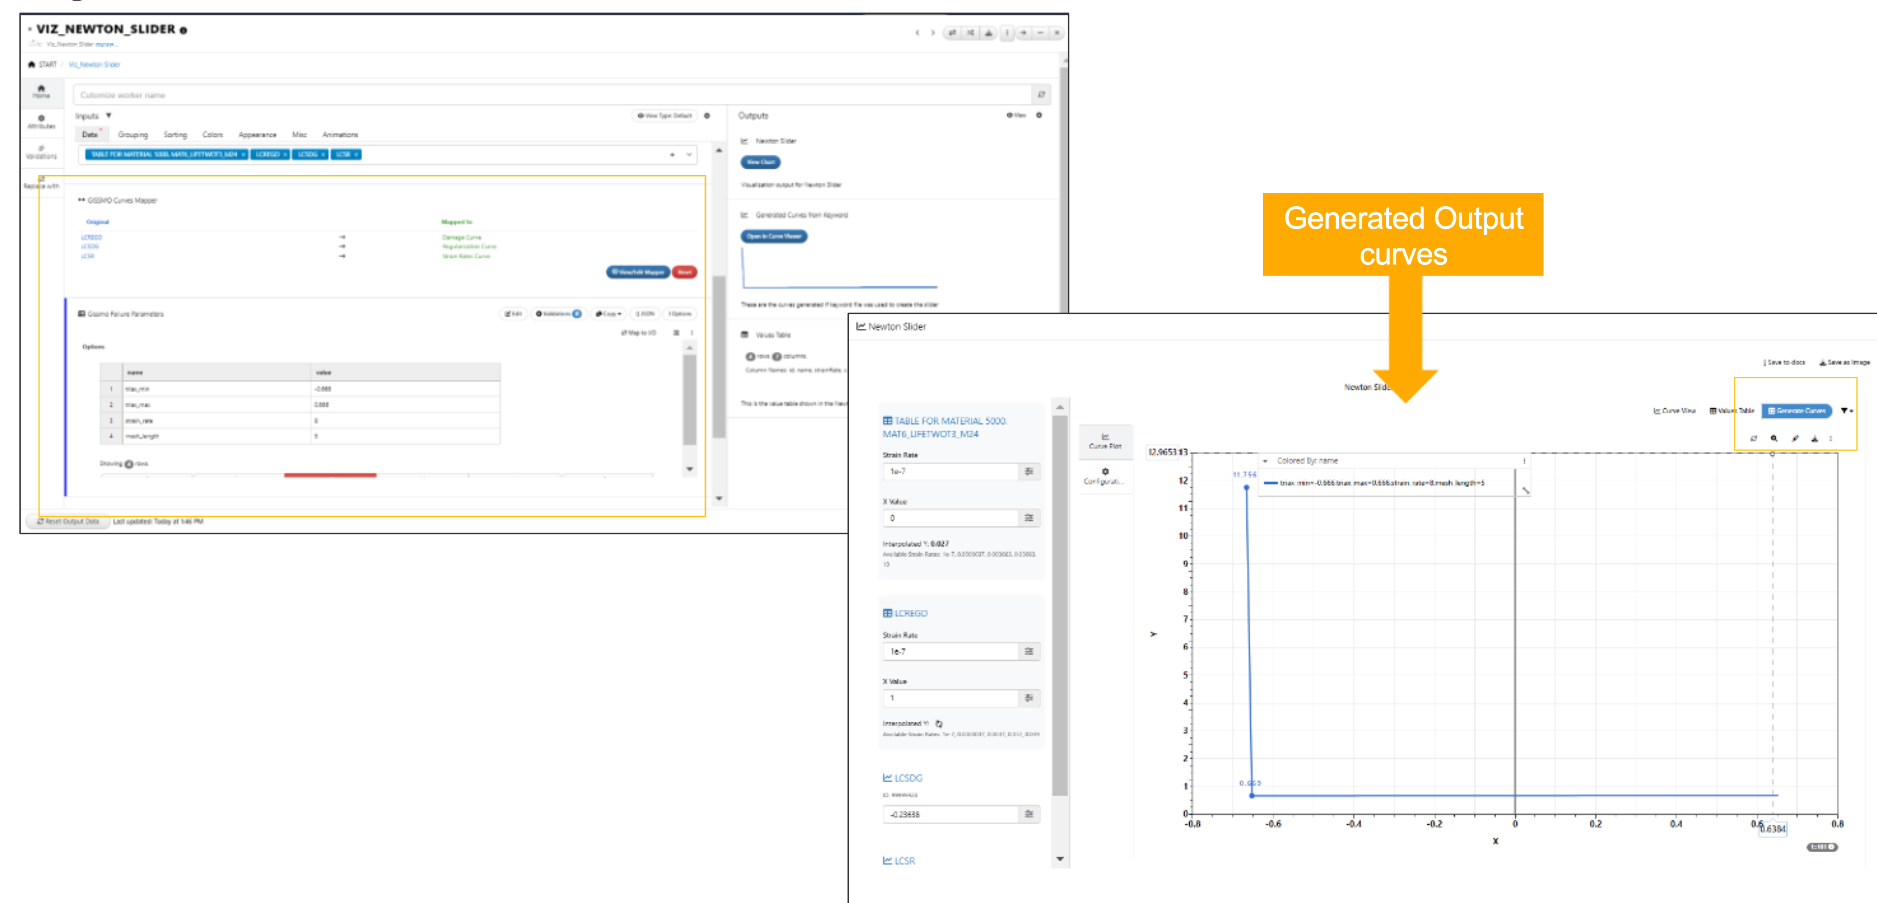Click the Generate Curves button

tap(1797, 411)
